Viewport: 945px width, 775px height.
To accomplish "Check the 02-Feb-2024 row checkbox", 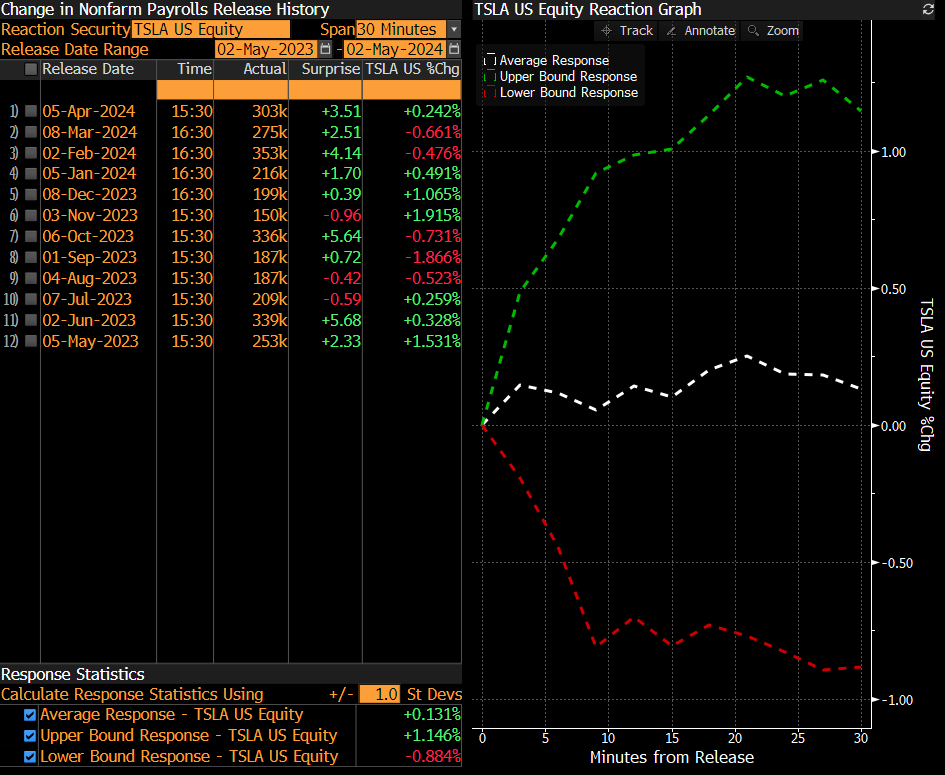I will point(30,153).
